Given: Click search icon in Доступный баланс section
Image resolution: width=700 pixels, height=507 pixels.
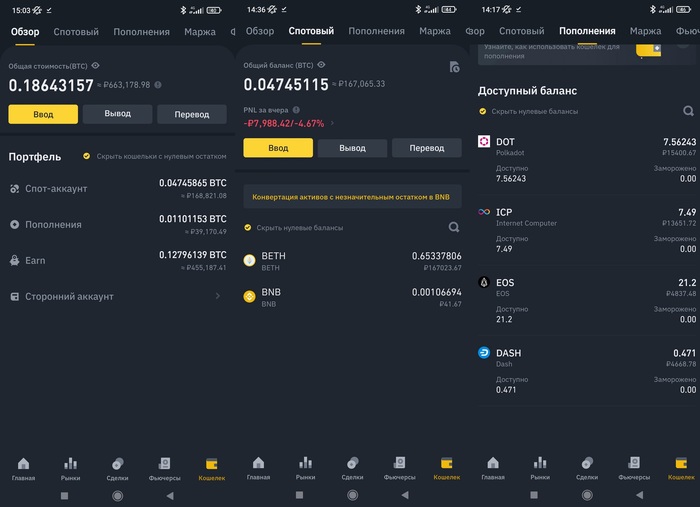Looking at the screenshot, I should (x=688, y=111).
